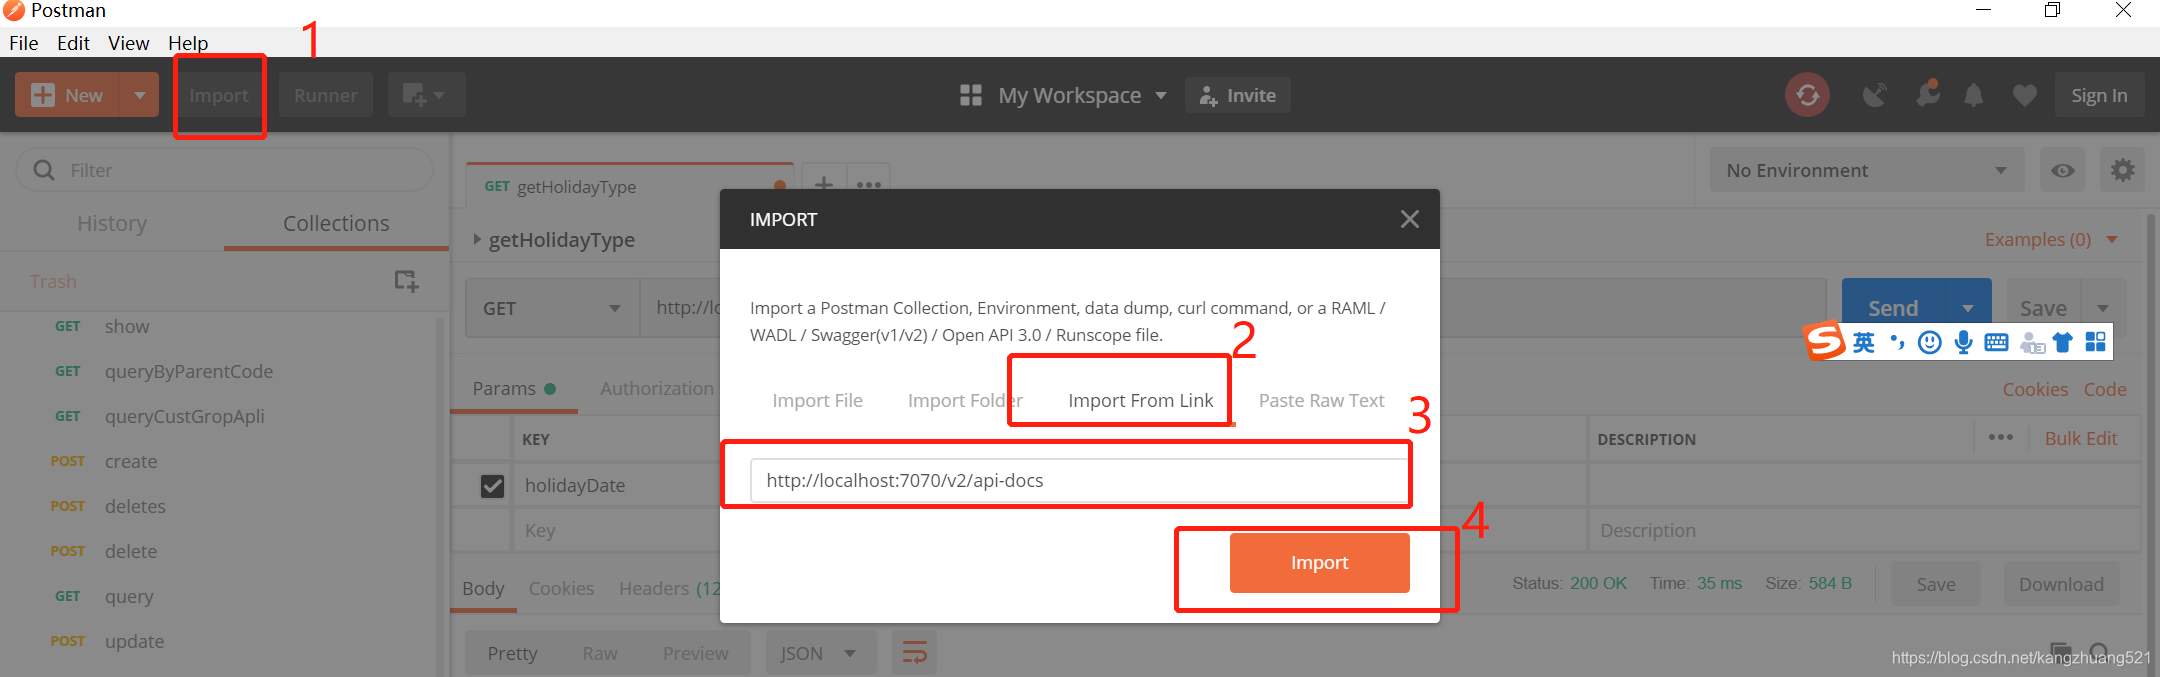Open Save button dropdown arrow
Viewport: 2160px width, 677px height.
tap(2103, 308)
